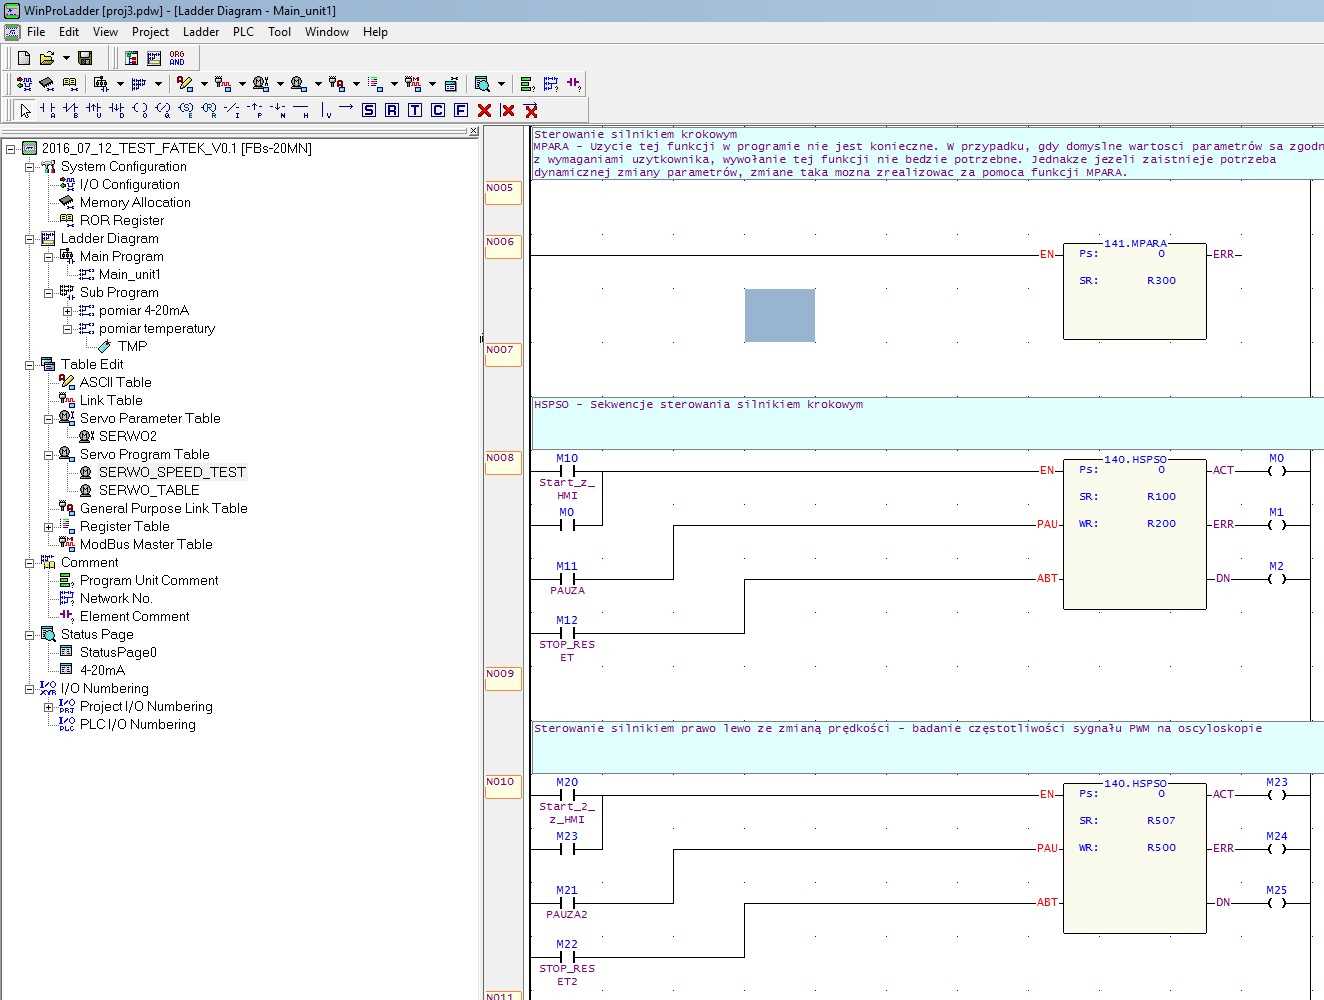The image size is (1324, 1000).
Task: Click the New project blank page icon
Action: (x=24, y=58)
